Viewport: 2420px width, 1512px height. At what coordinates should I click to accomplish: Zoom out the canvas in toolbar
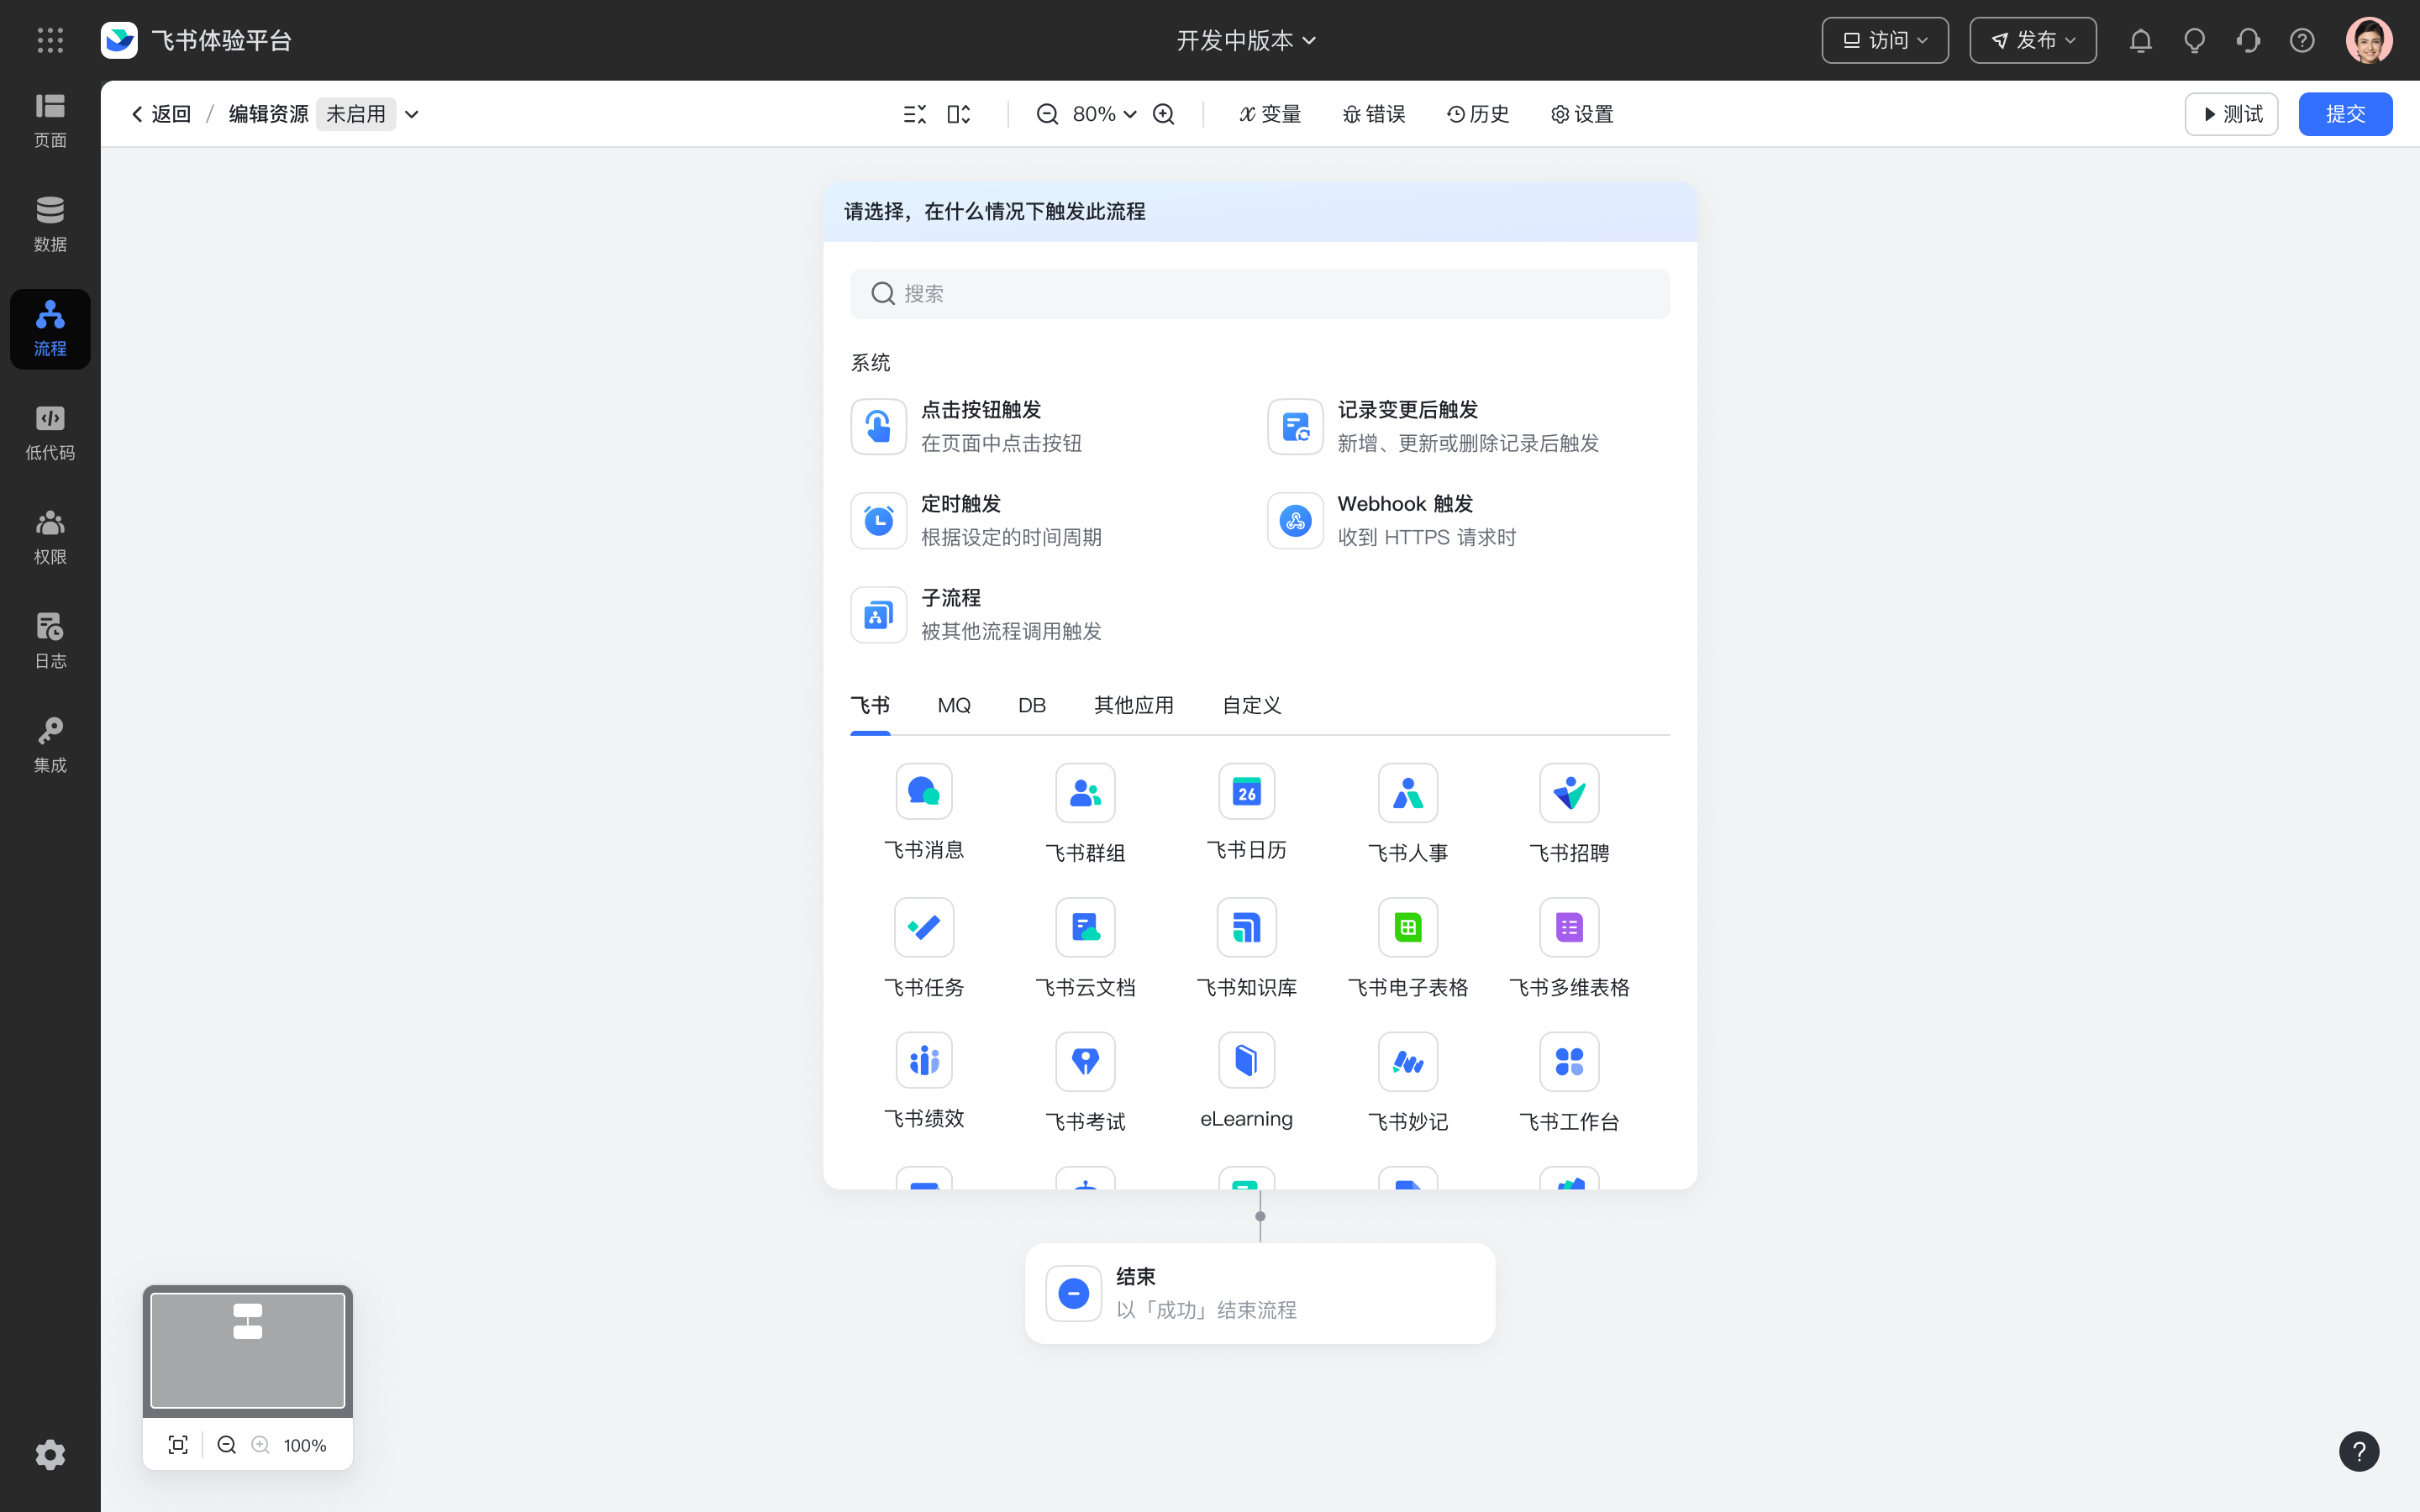click(x=1047, y=114)
